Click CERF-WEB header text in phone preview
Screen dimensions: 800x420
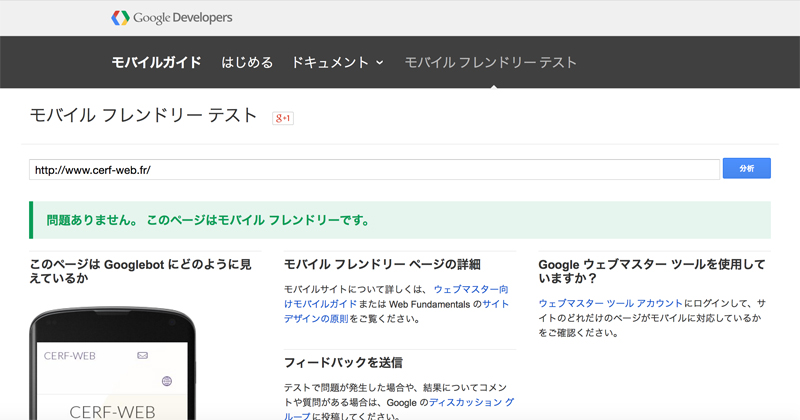[x=69, y=356]
